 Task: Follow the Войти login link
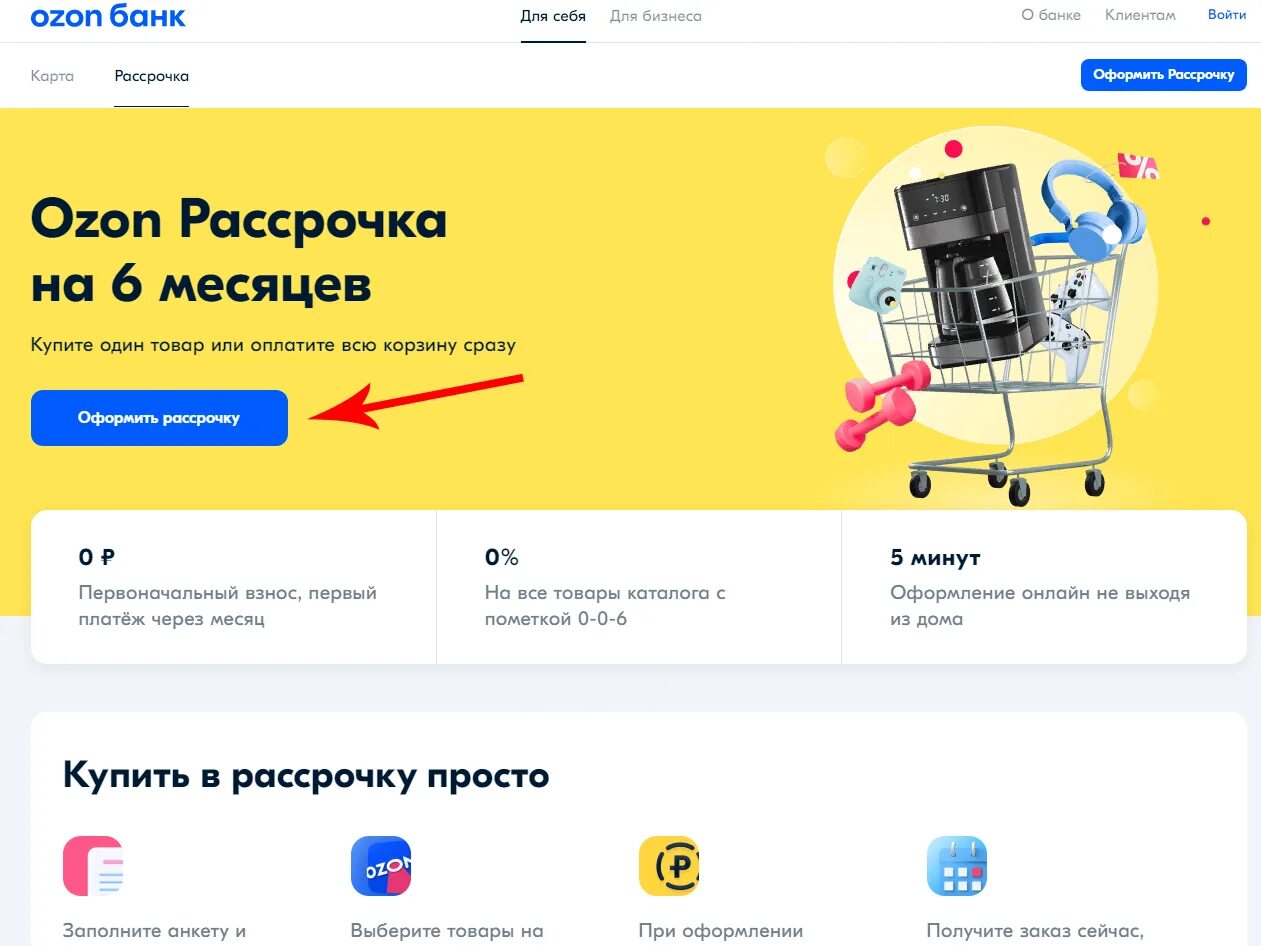(1227, 15)
